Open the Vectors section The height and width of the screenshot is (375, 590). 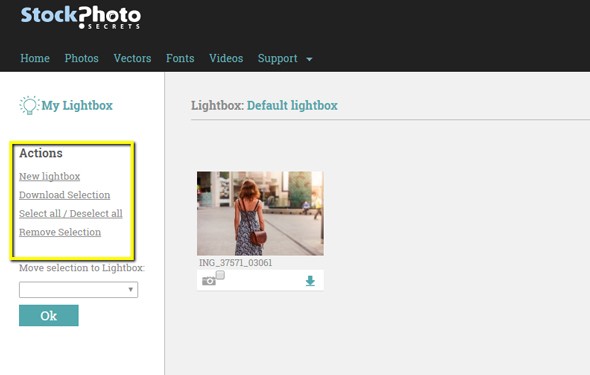132,58
